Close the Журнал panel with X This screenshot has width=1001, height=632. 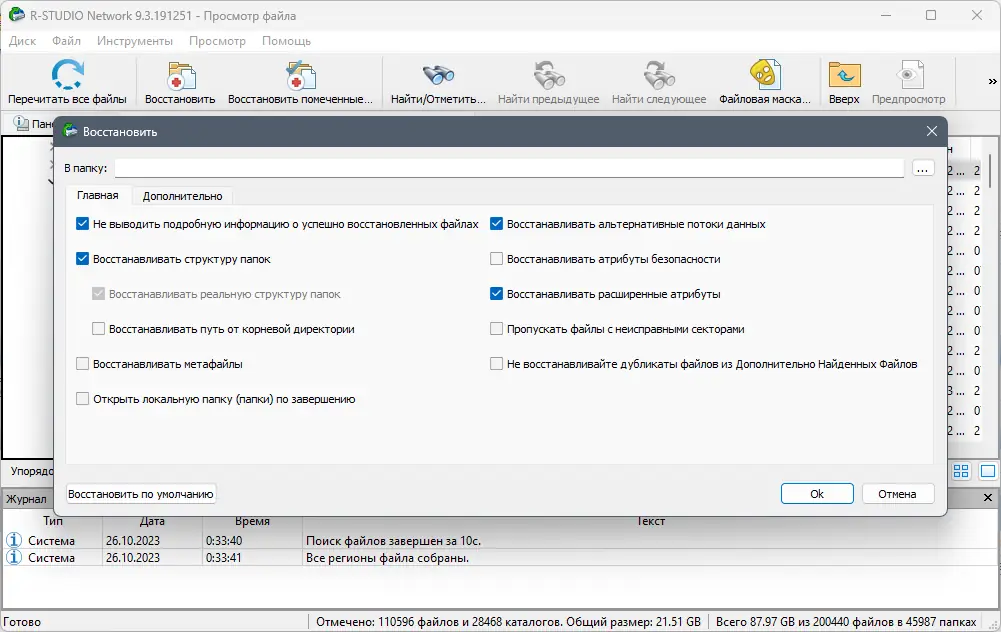(988, 497)
